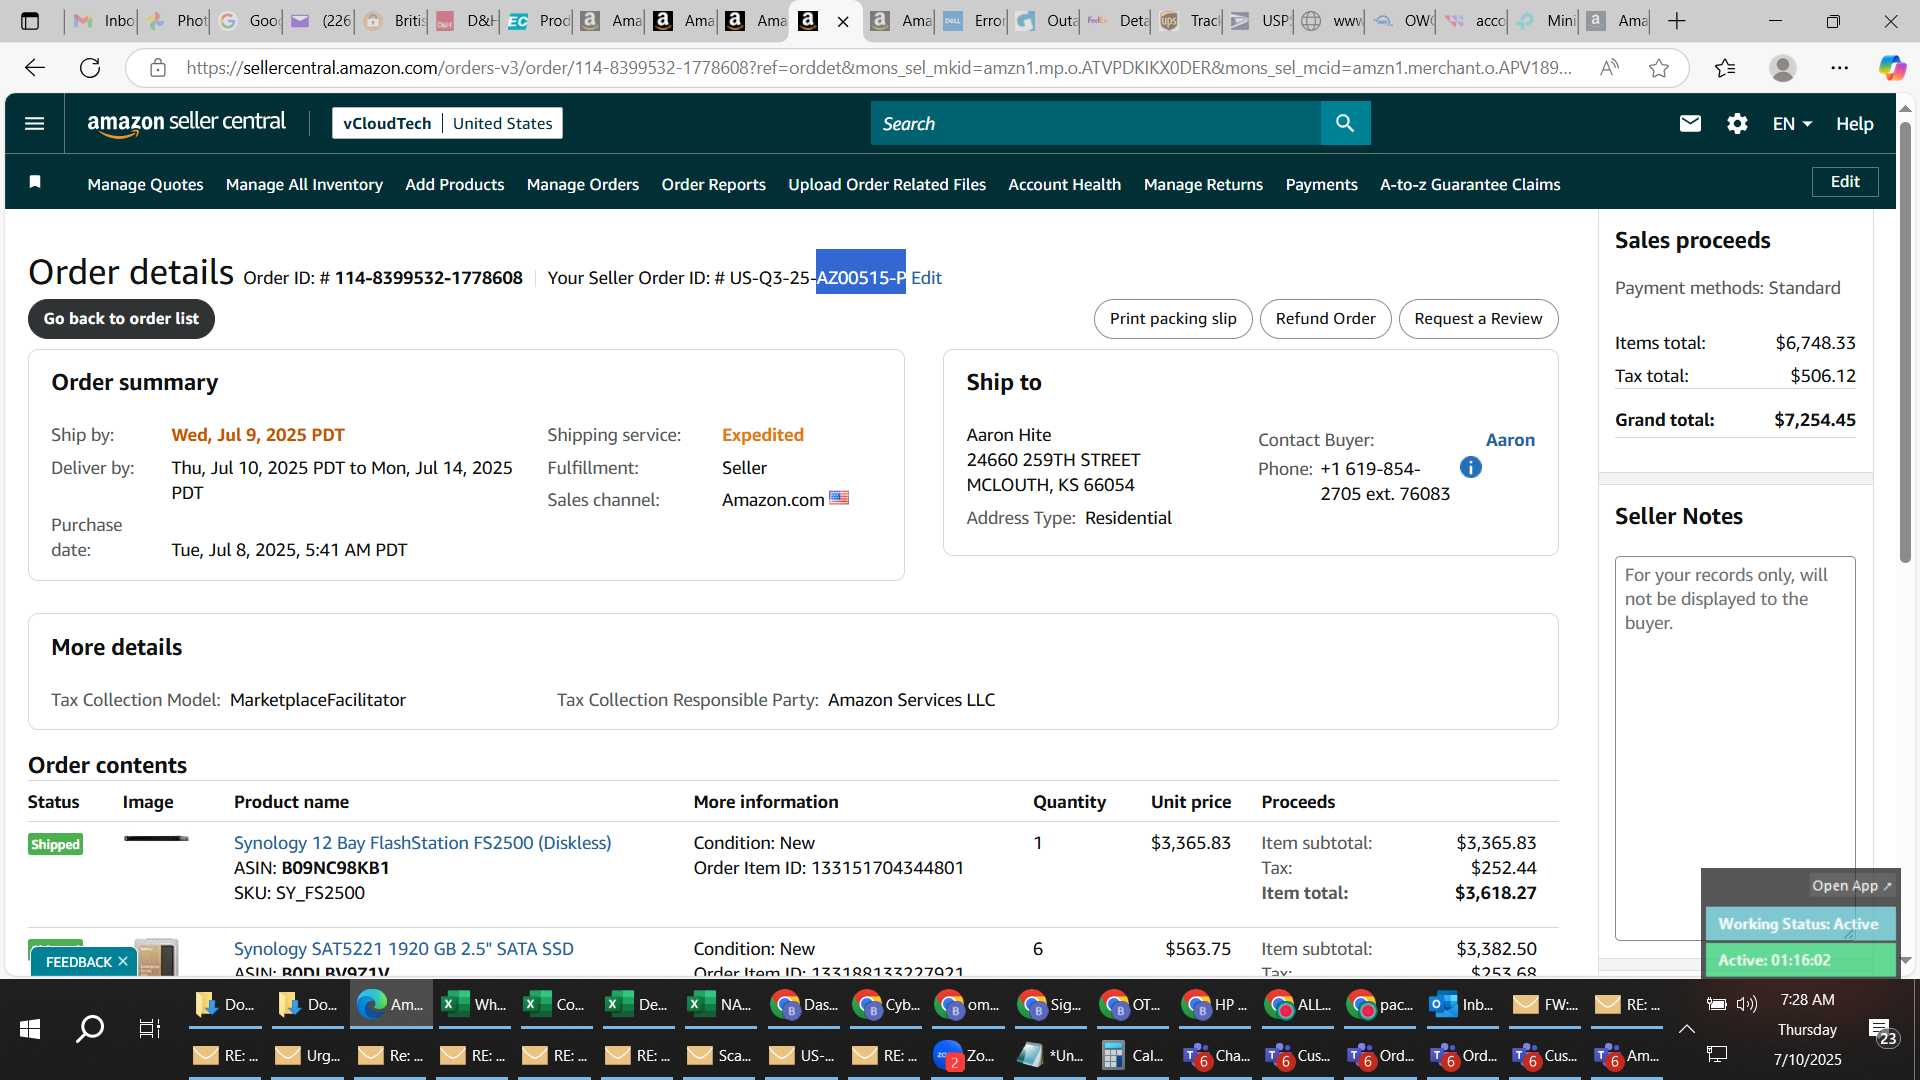The height and width of the screenshot is (1080, 1920).
Task: Click Request a Review
Action: pos(1478,318)
